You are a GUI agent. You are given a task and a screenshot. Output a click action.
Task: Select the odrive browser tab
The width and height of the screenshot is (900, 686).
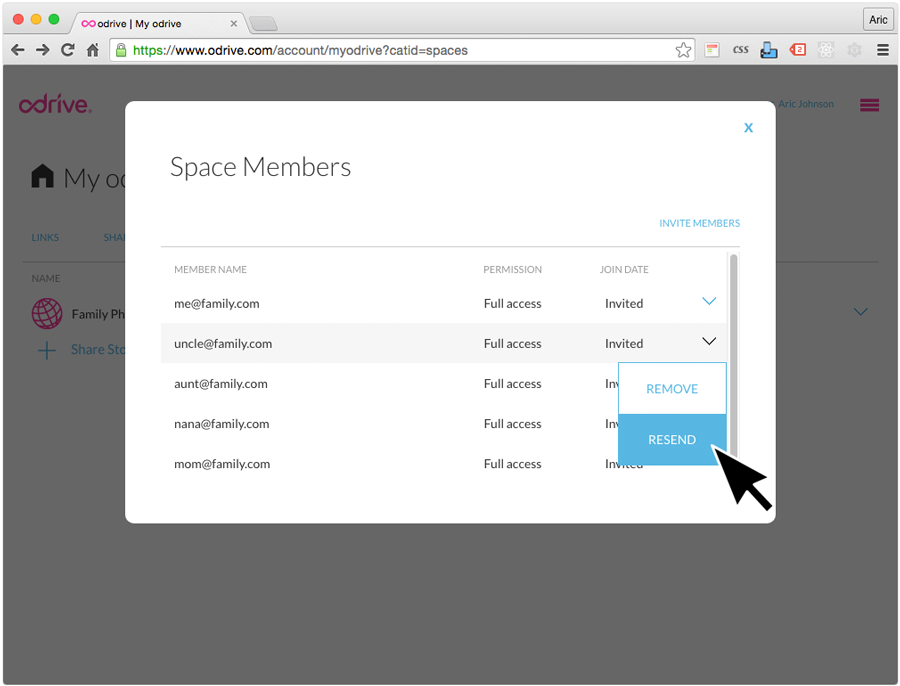coord(158,24)
